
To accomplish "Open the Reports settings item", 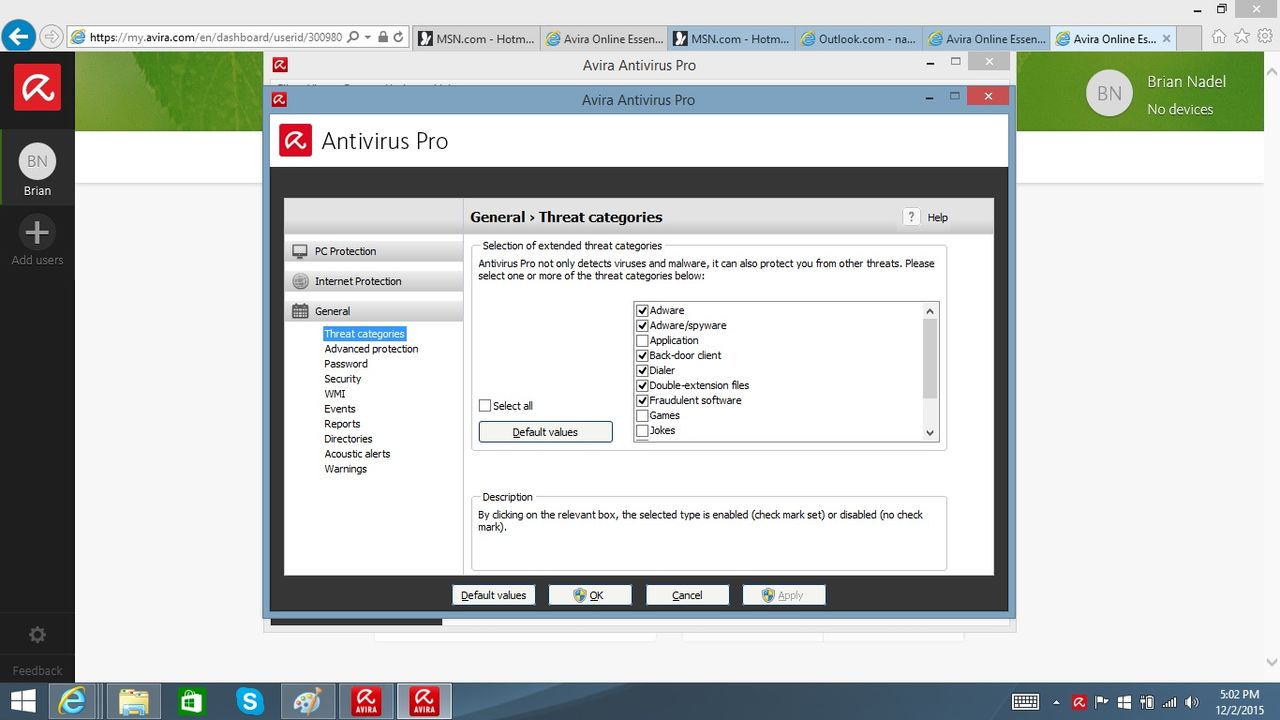I will click(x=342, y=424).
